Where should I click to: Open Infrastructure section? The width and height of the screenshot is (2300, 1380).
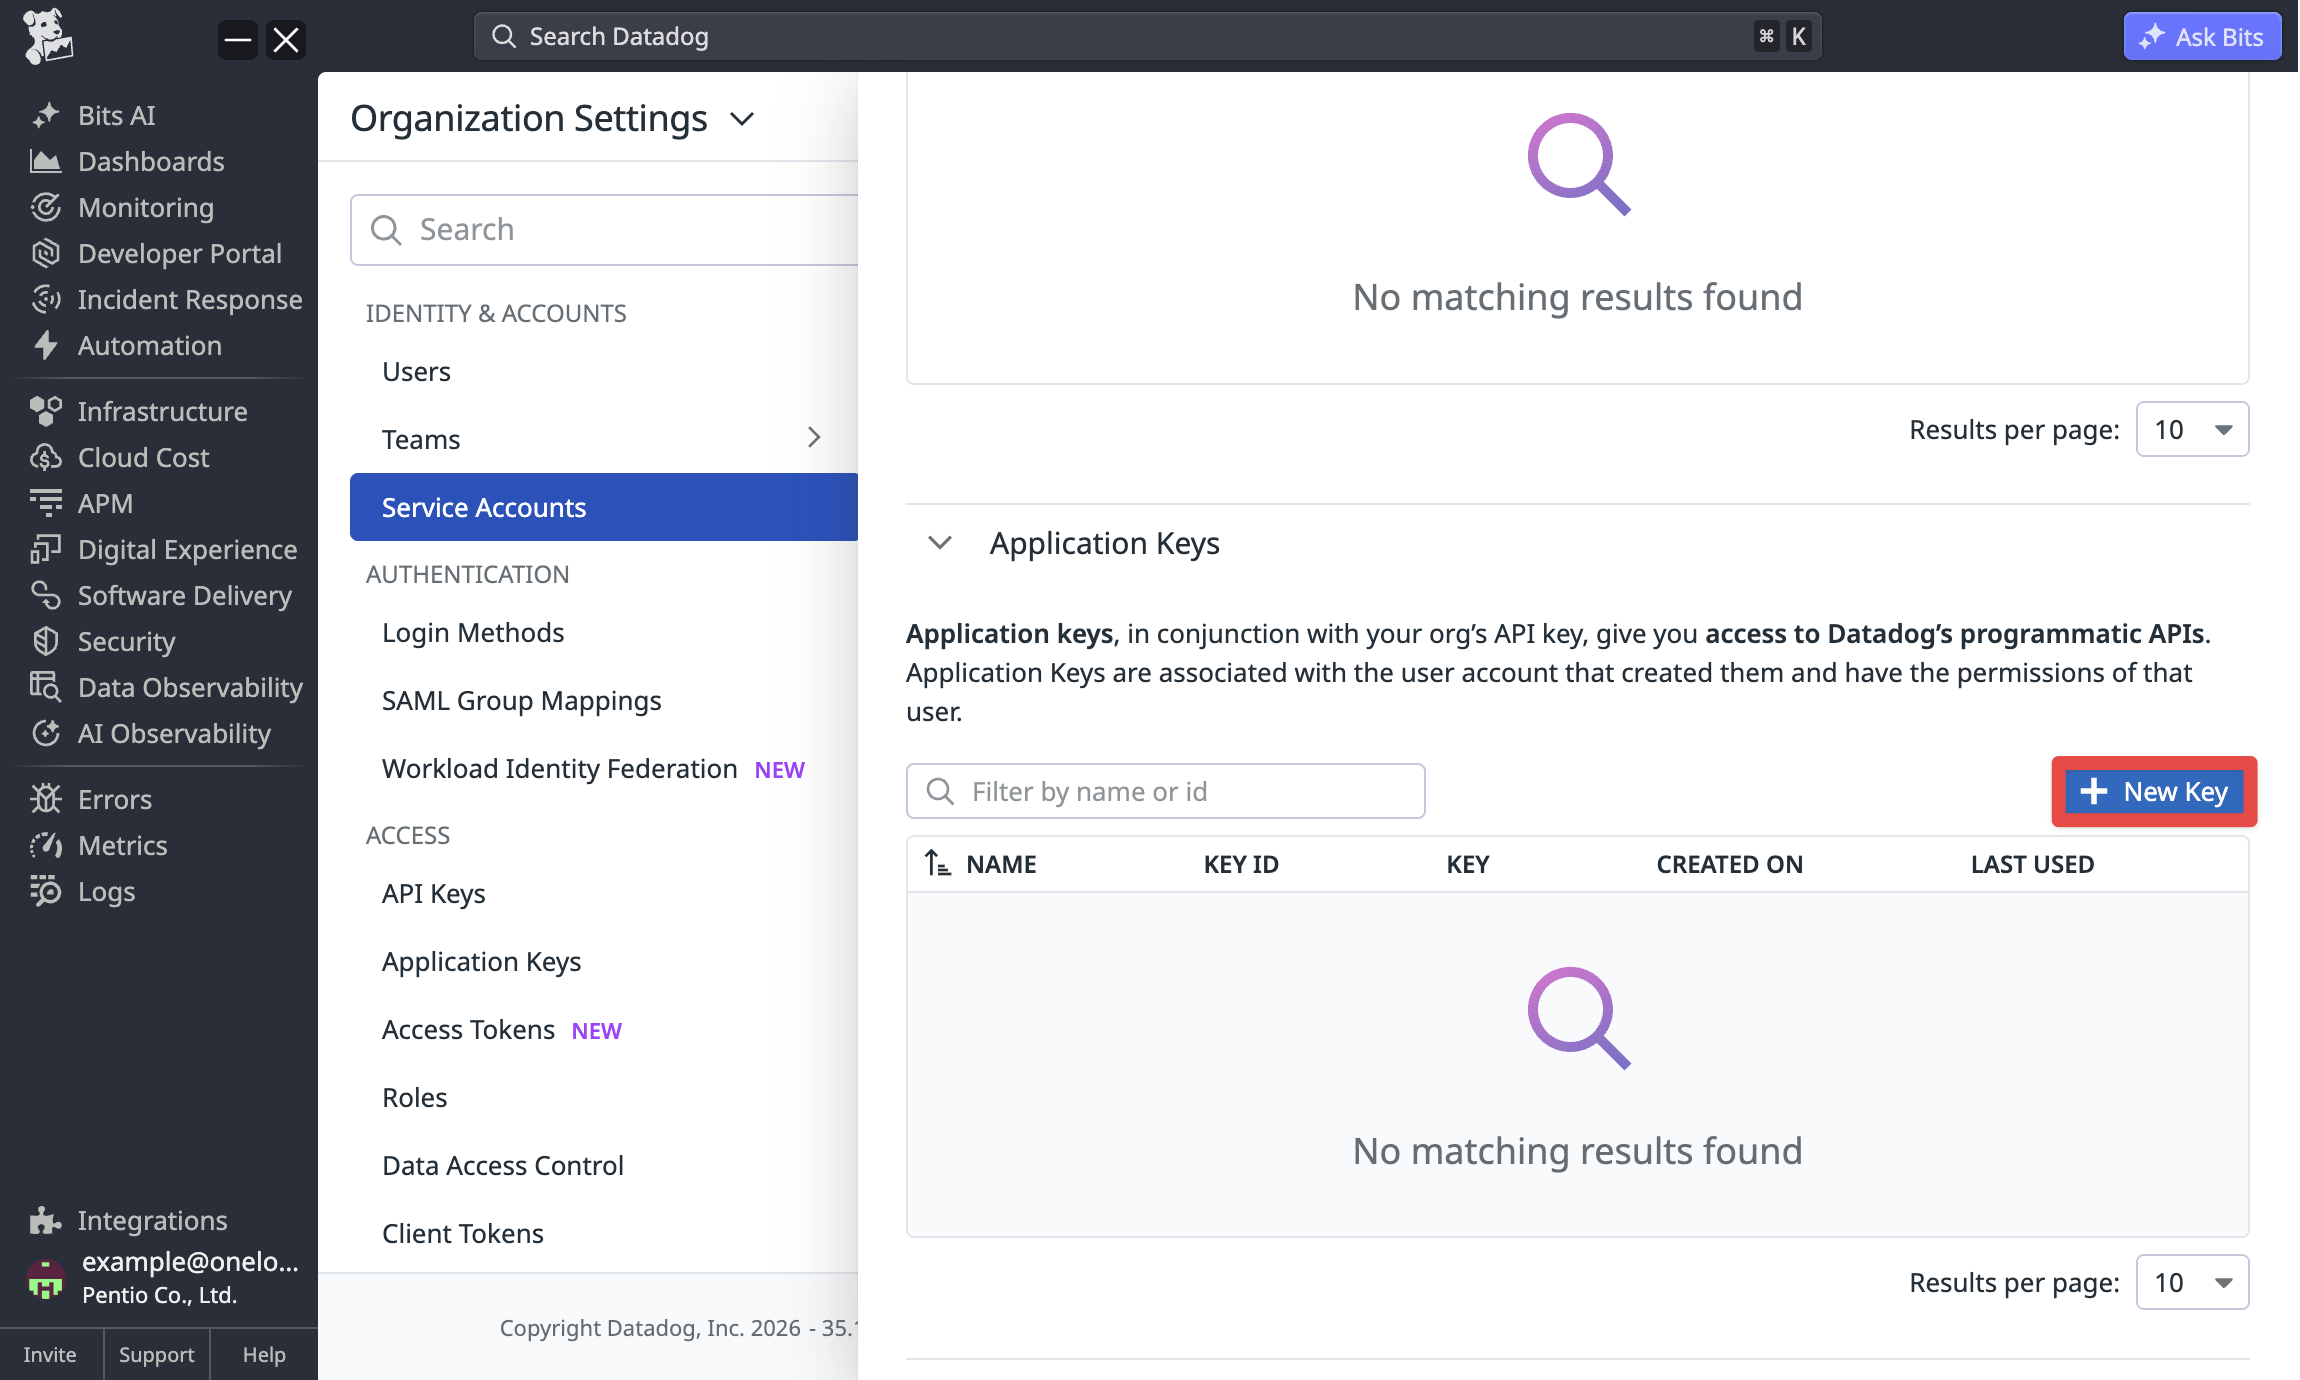pyautogui.click(x=139, y=411)
